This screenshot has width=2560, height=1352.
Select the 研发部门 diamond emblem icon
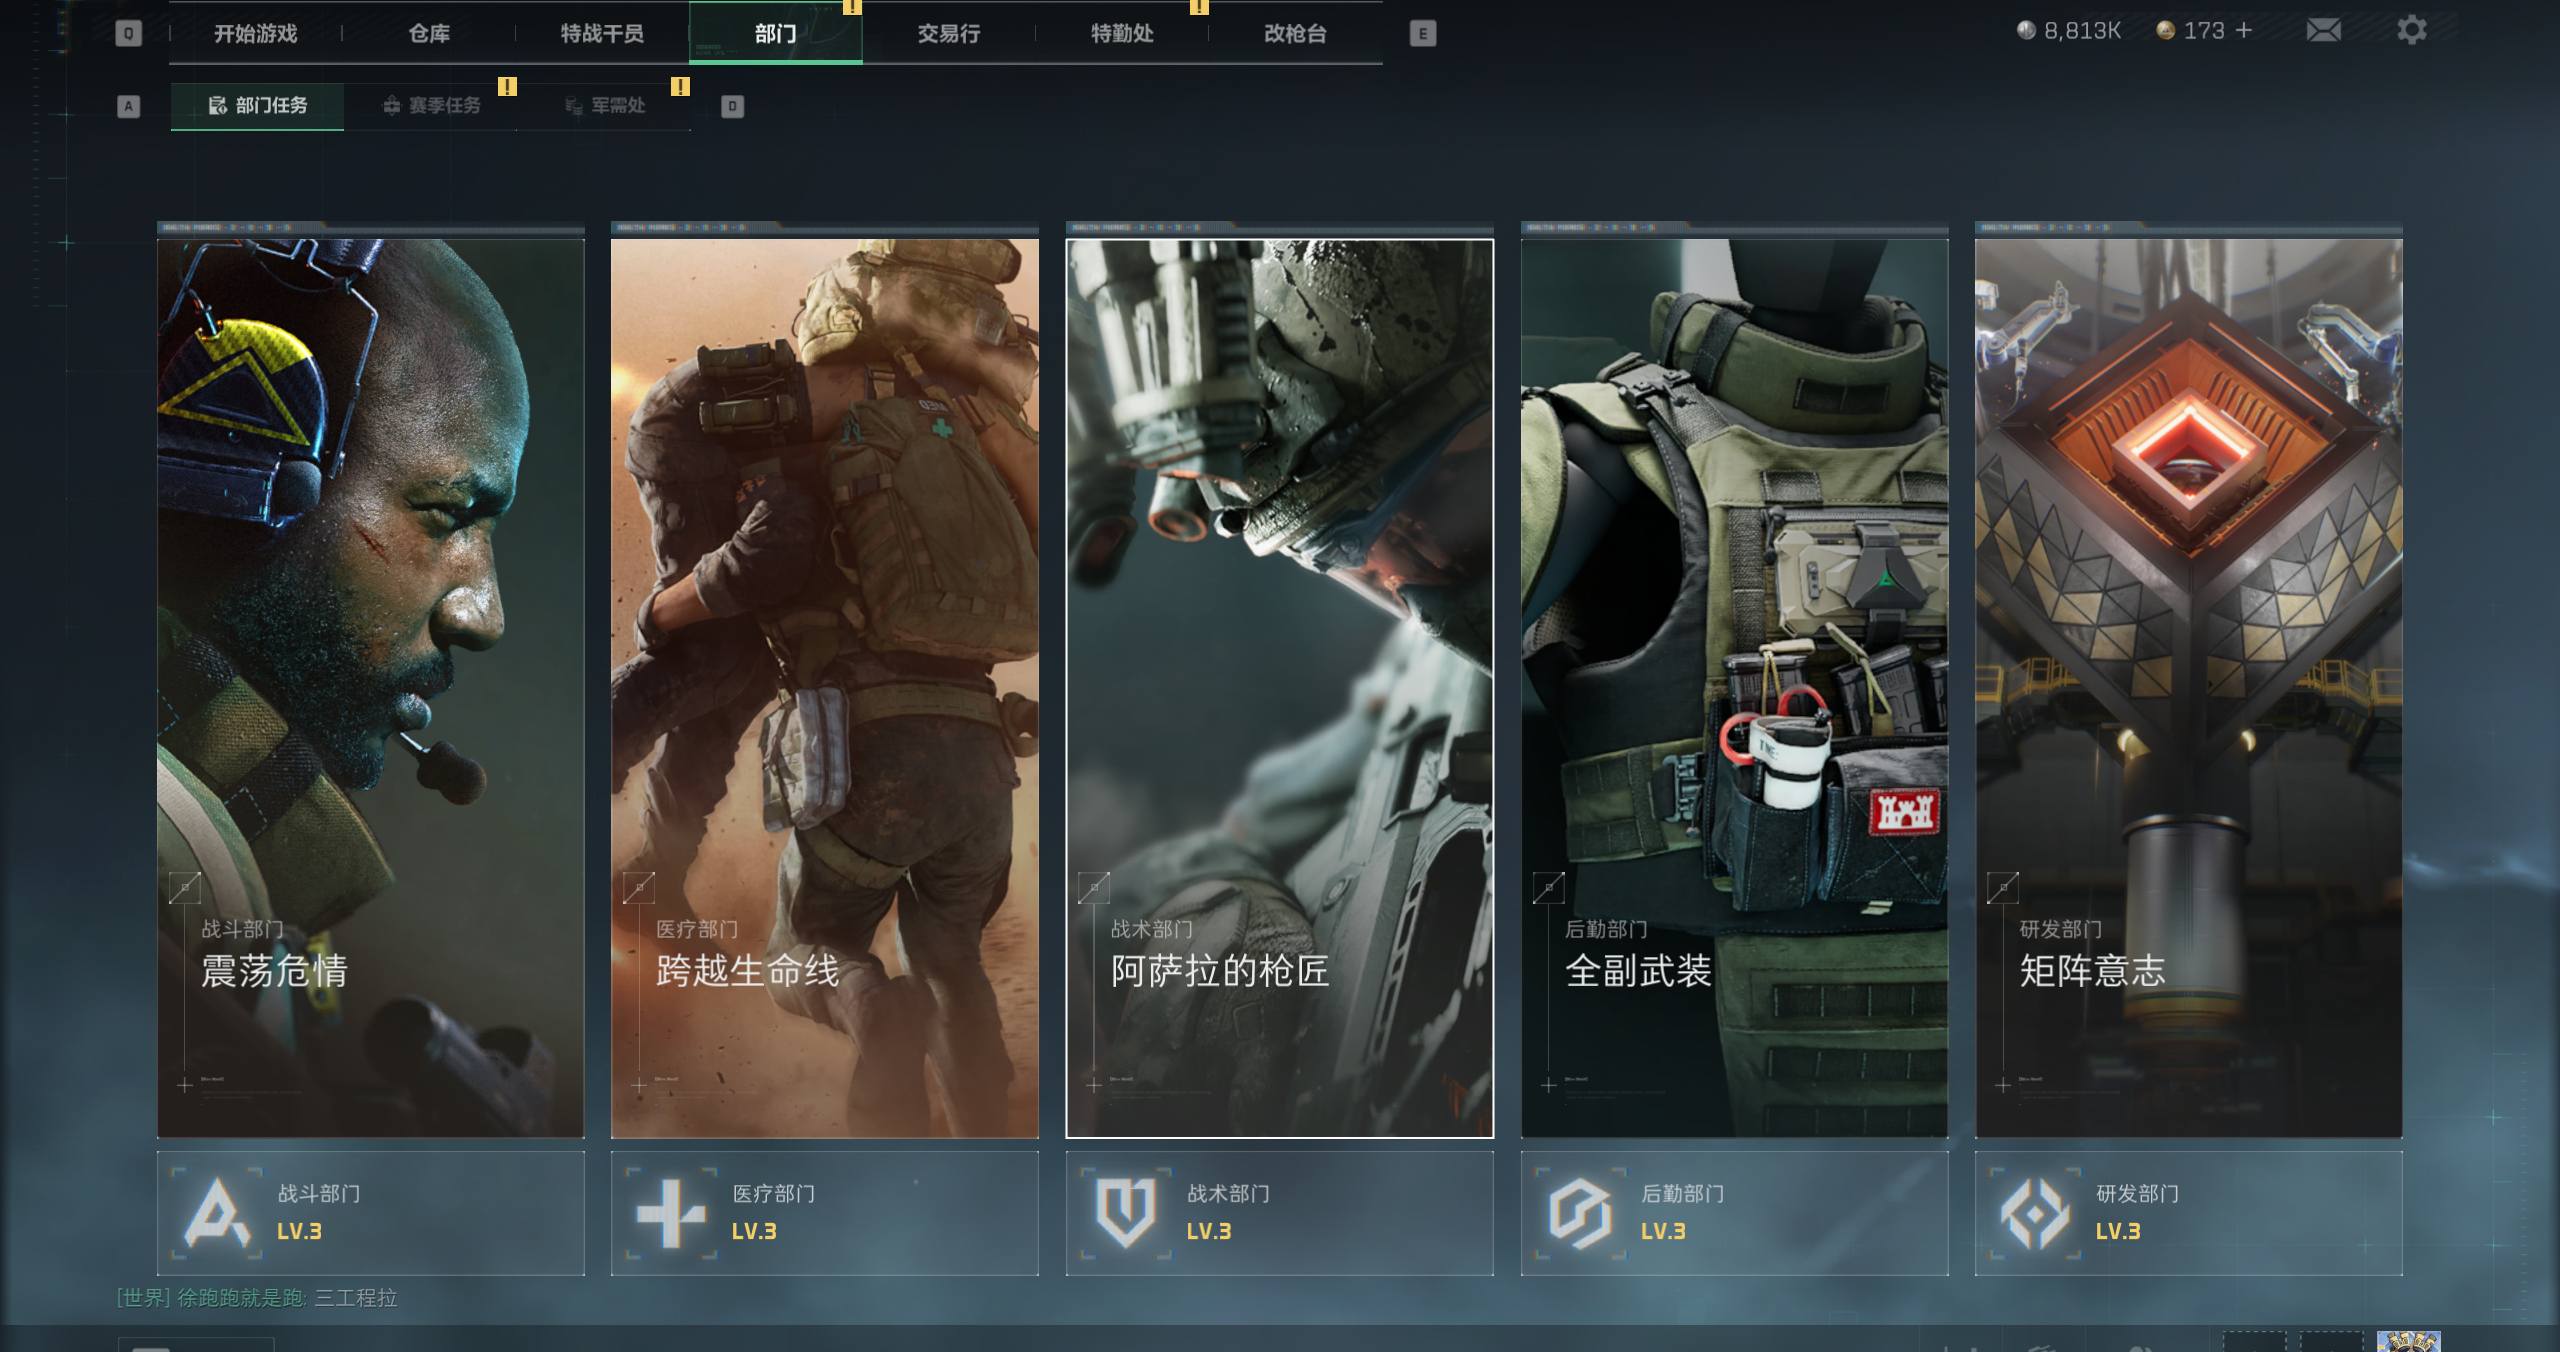tap(2035, 1213)
